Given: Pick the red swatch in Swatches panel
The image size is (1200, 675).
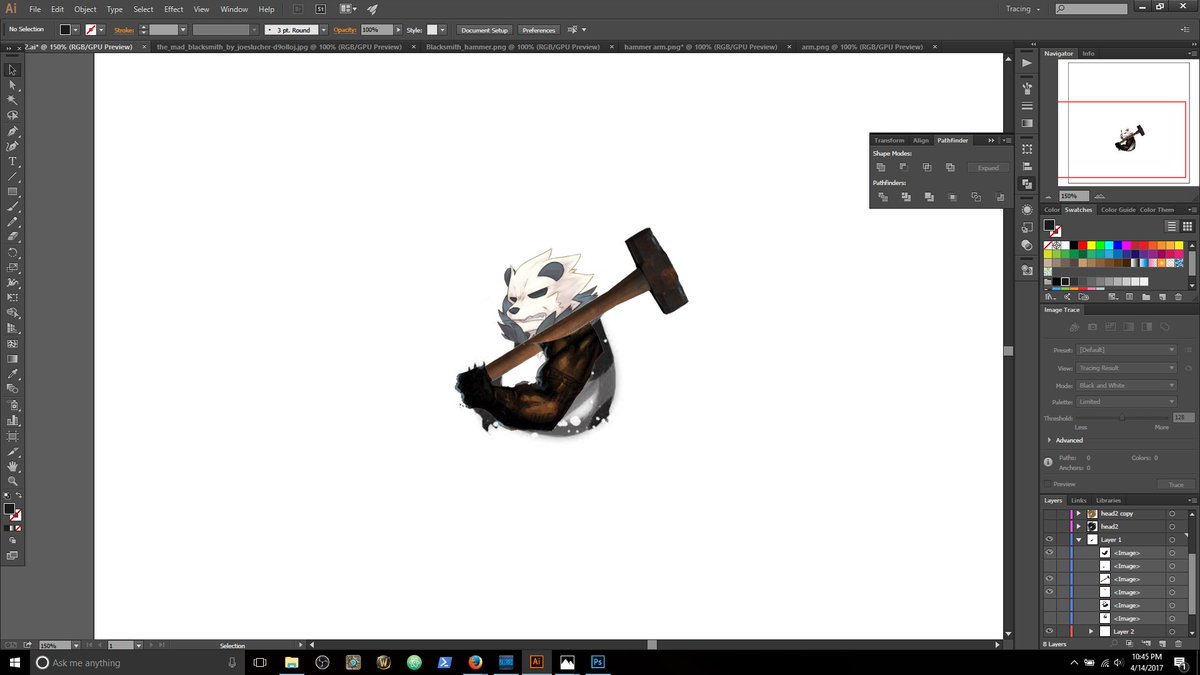Looking at the screenshot, I should click(x=1080, y=245).
